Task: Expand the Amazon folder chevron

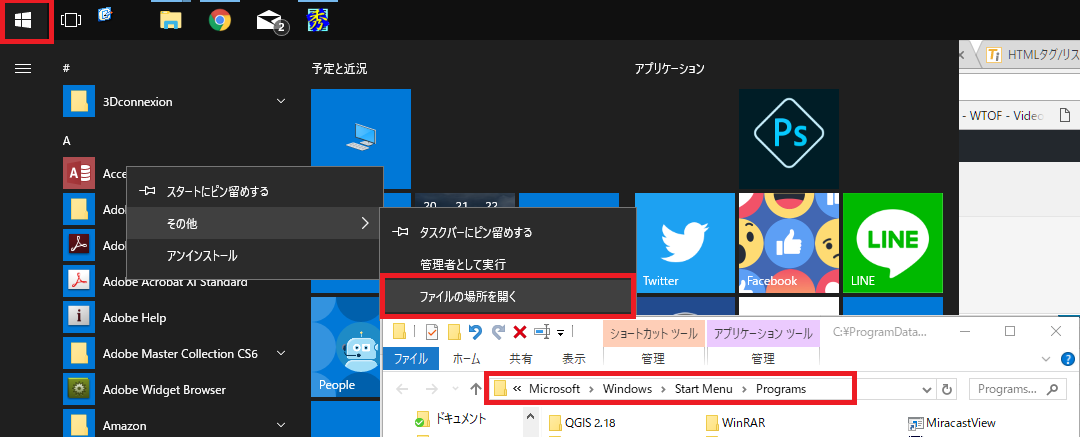Action: click(x=280, y=425)
